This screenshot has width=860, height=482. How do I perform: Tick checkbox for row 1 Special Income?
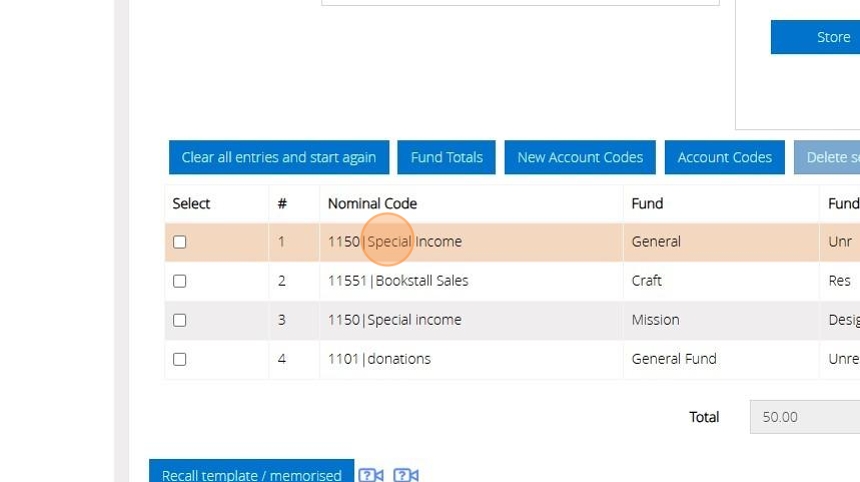(x=179, y=242)
